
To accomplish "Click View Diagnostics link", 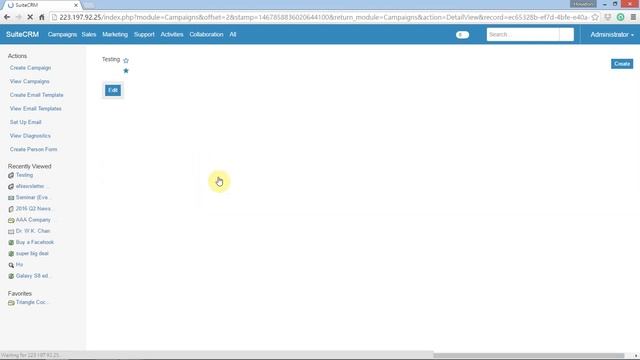I will pos(30,136).
